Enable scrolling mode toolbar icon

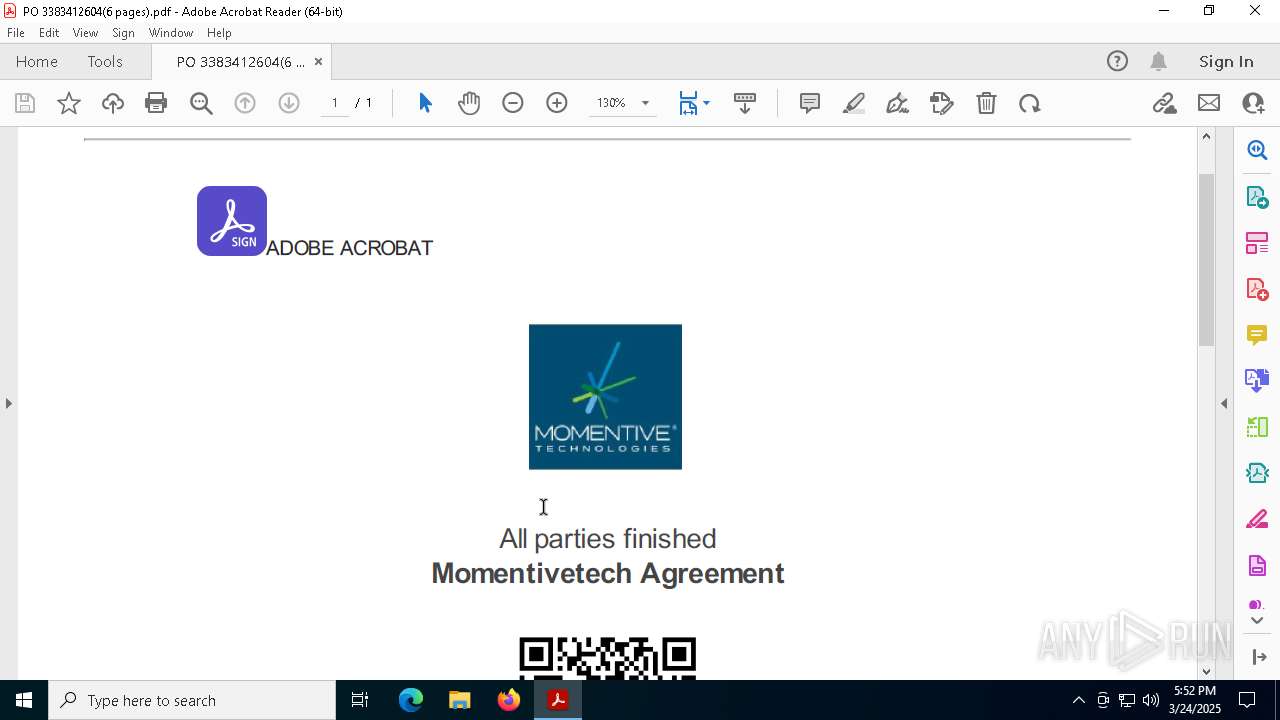[x=745, y=103]
